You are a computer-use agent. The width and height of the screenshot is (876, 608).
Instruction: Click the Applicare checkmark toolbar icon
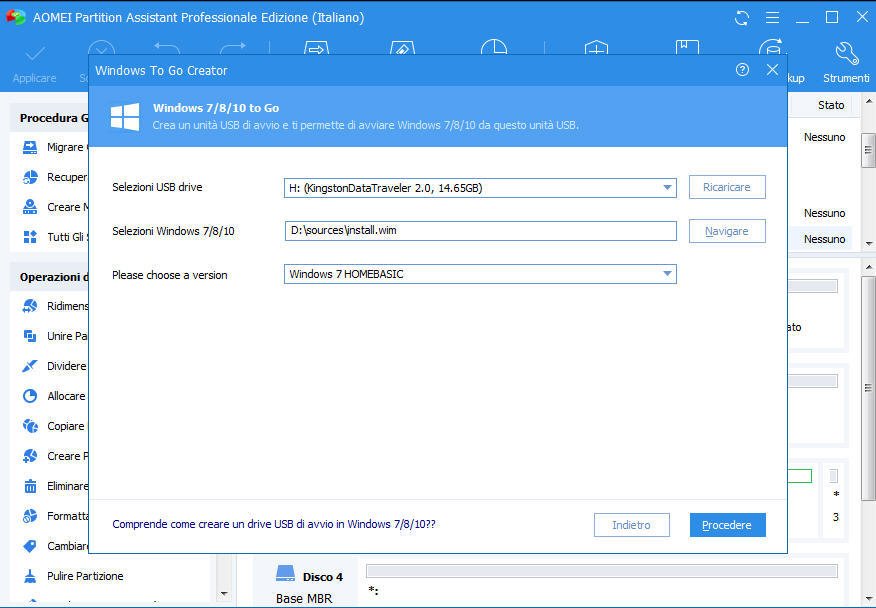click(x=35, y=54)
